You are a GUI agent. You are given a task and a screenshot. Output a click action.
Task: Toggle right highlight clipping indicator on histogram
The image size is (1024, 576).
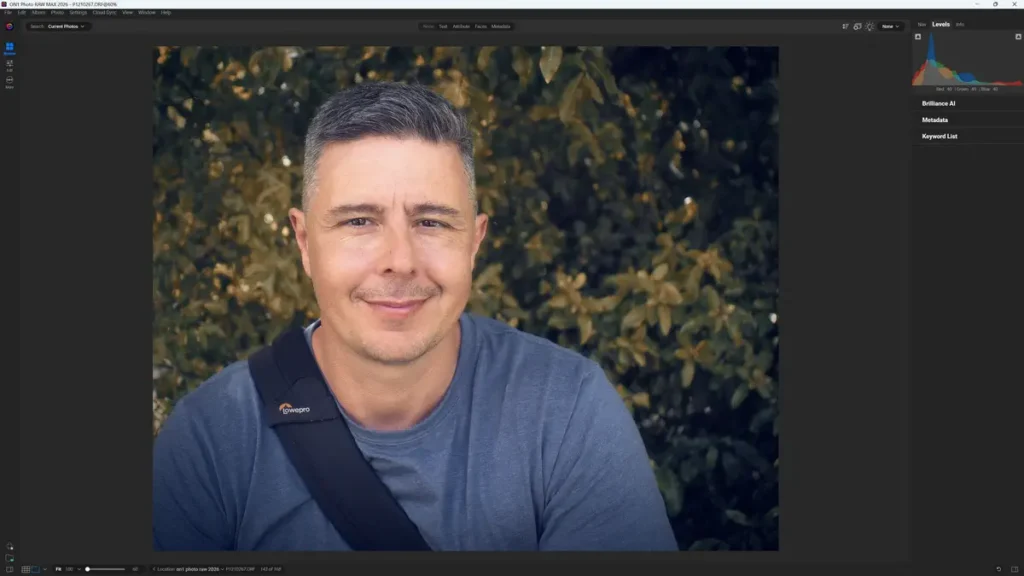click(x=1019, y=37)
